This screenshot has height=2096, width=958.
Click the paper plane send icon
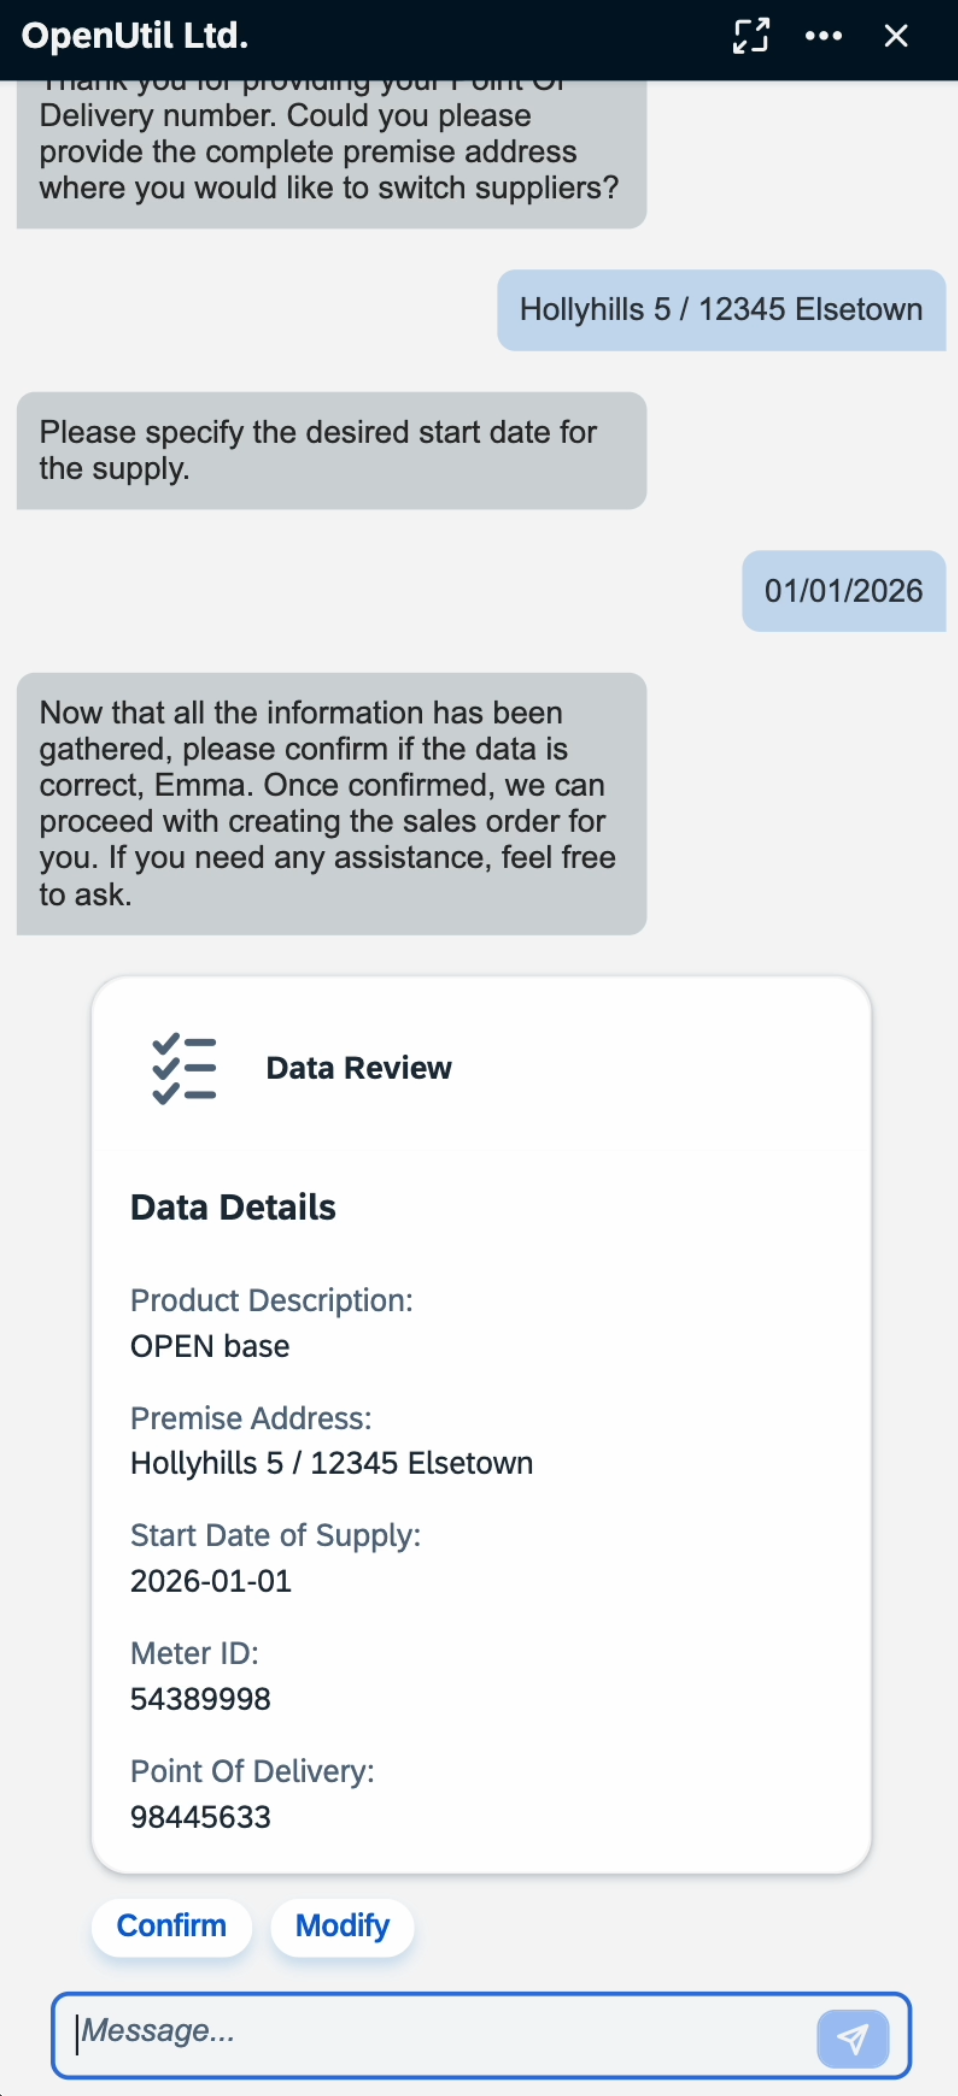[852, 2038]
